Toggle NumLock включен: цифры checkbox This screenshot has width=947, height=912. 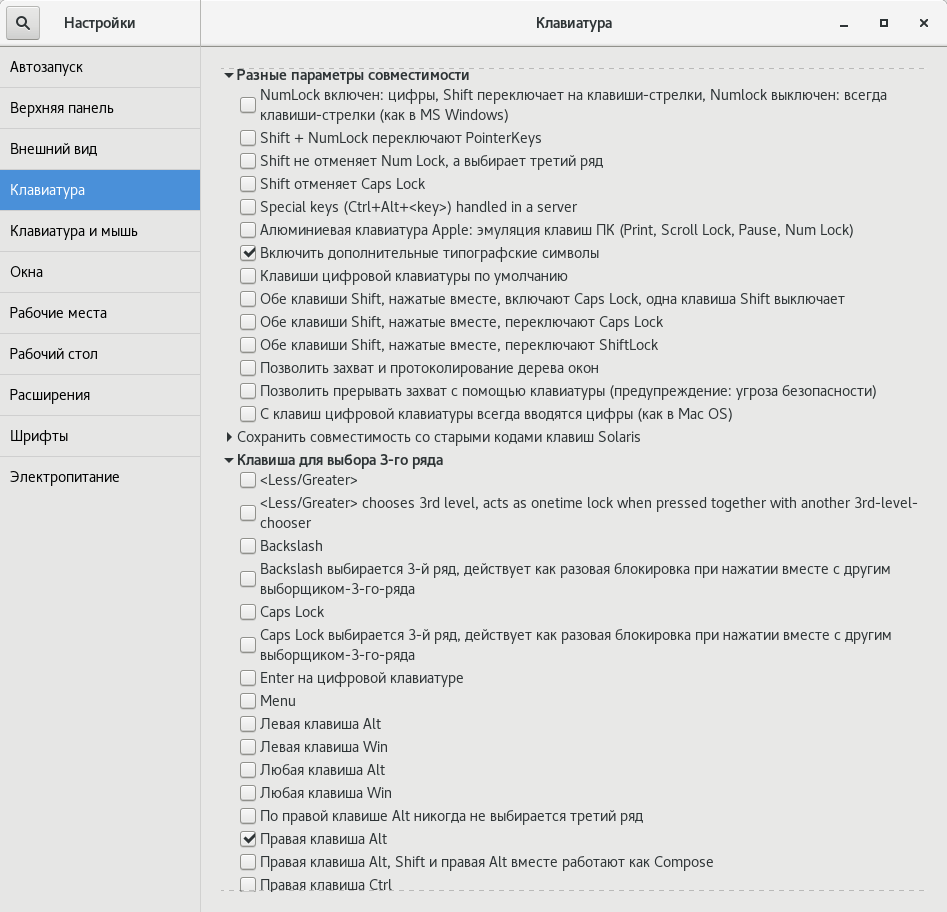(x=248, y=105)
